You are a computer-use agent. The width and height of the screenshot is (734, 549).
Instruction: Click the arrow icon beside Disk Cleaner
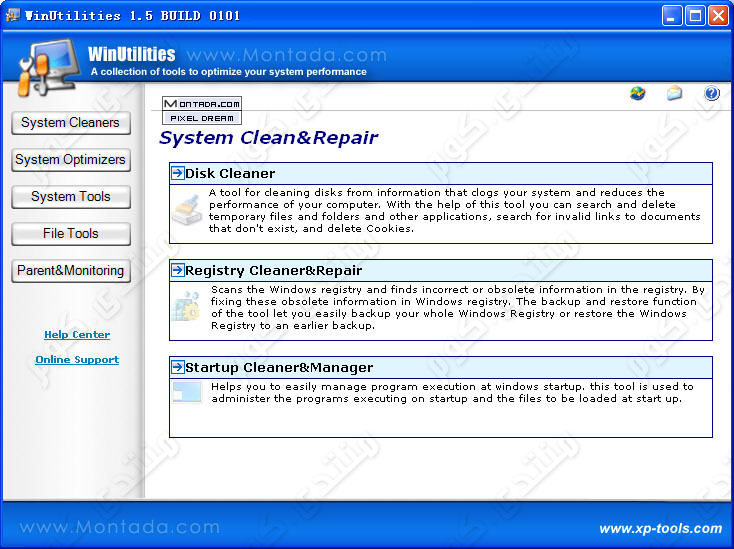click(177, 173)
